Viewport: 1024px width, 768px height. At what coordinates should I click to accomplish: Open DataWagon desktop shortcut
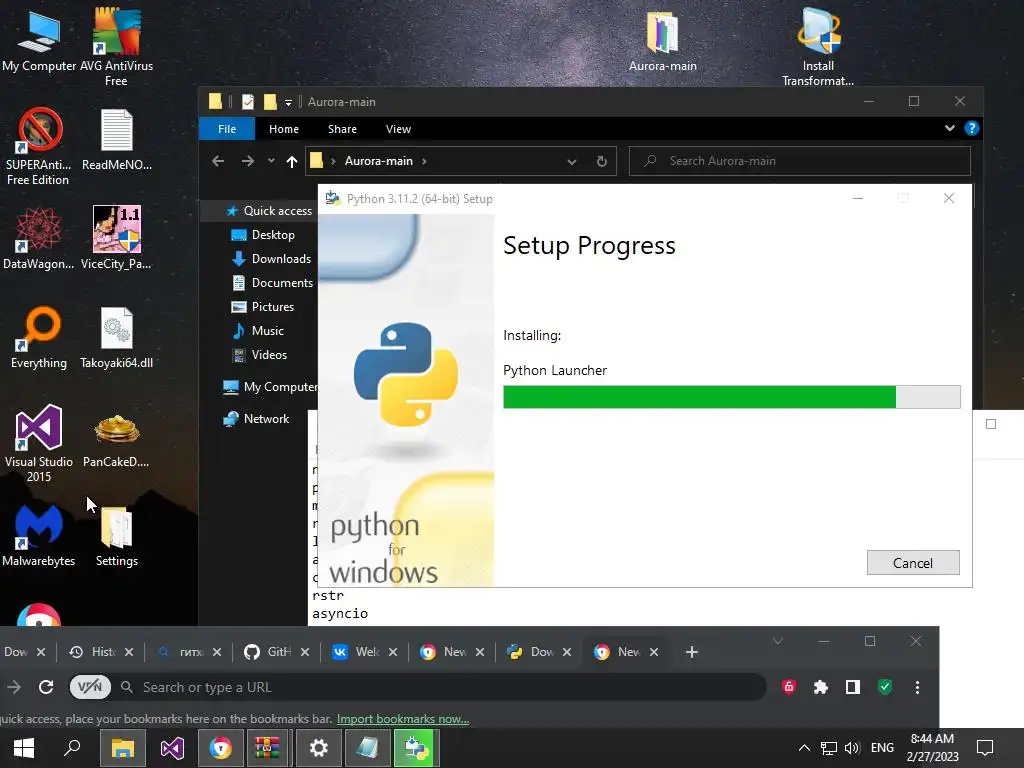pyautogui.click(x=39, y=238)
